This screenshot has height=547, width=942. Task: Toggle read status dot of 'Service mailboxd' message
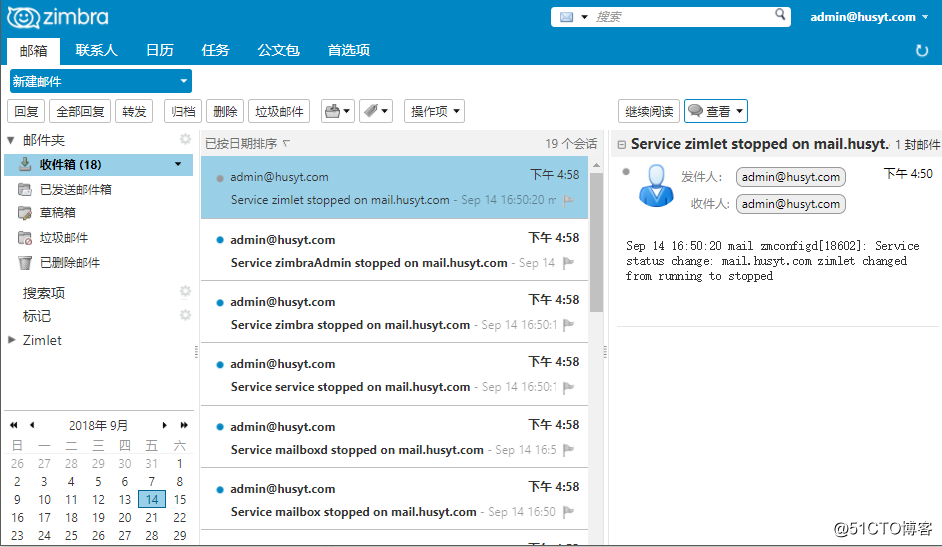pos(220,427)
